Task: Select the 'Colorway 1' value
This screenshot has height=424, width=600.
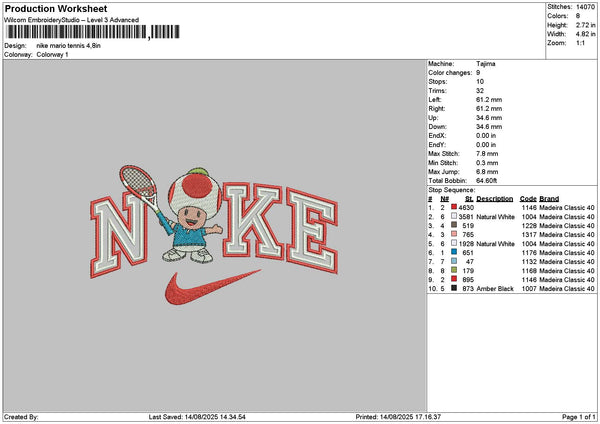Action: point(52,55)
